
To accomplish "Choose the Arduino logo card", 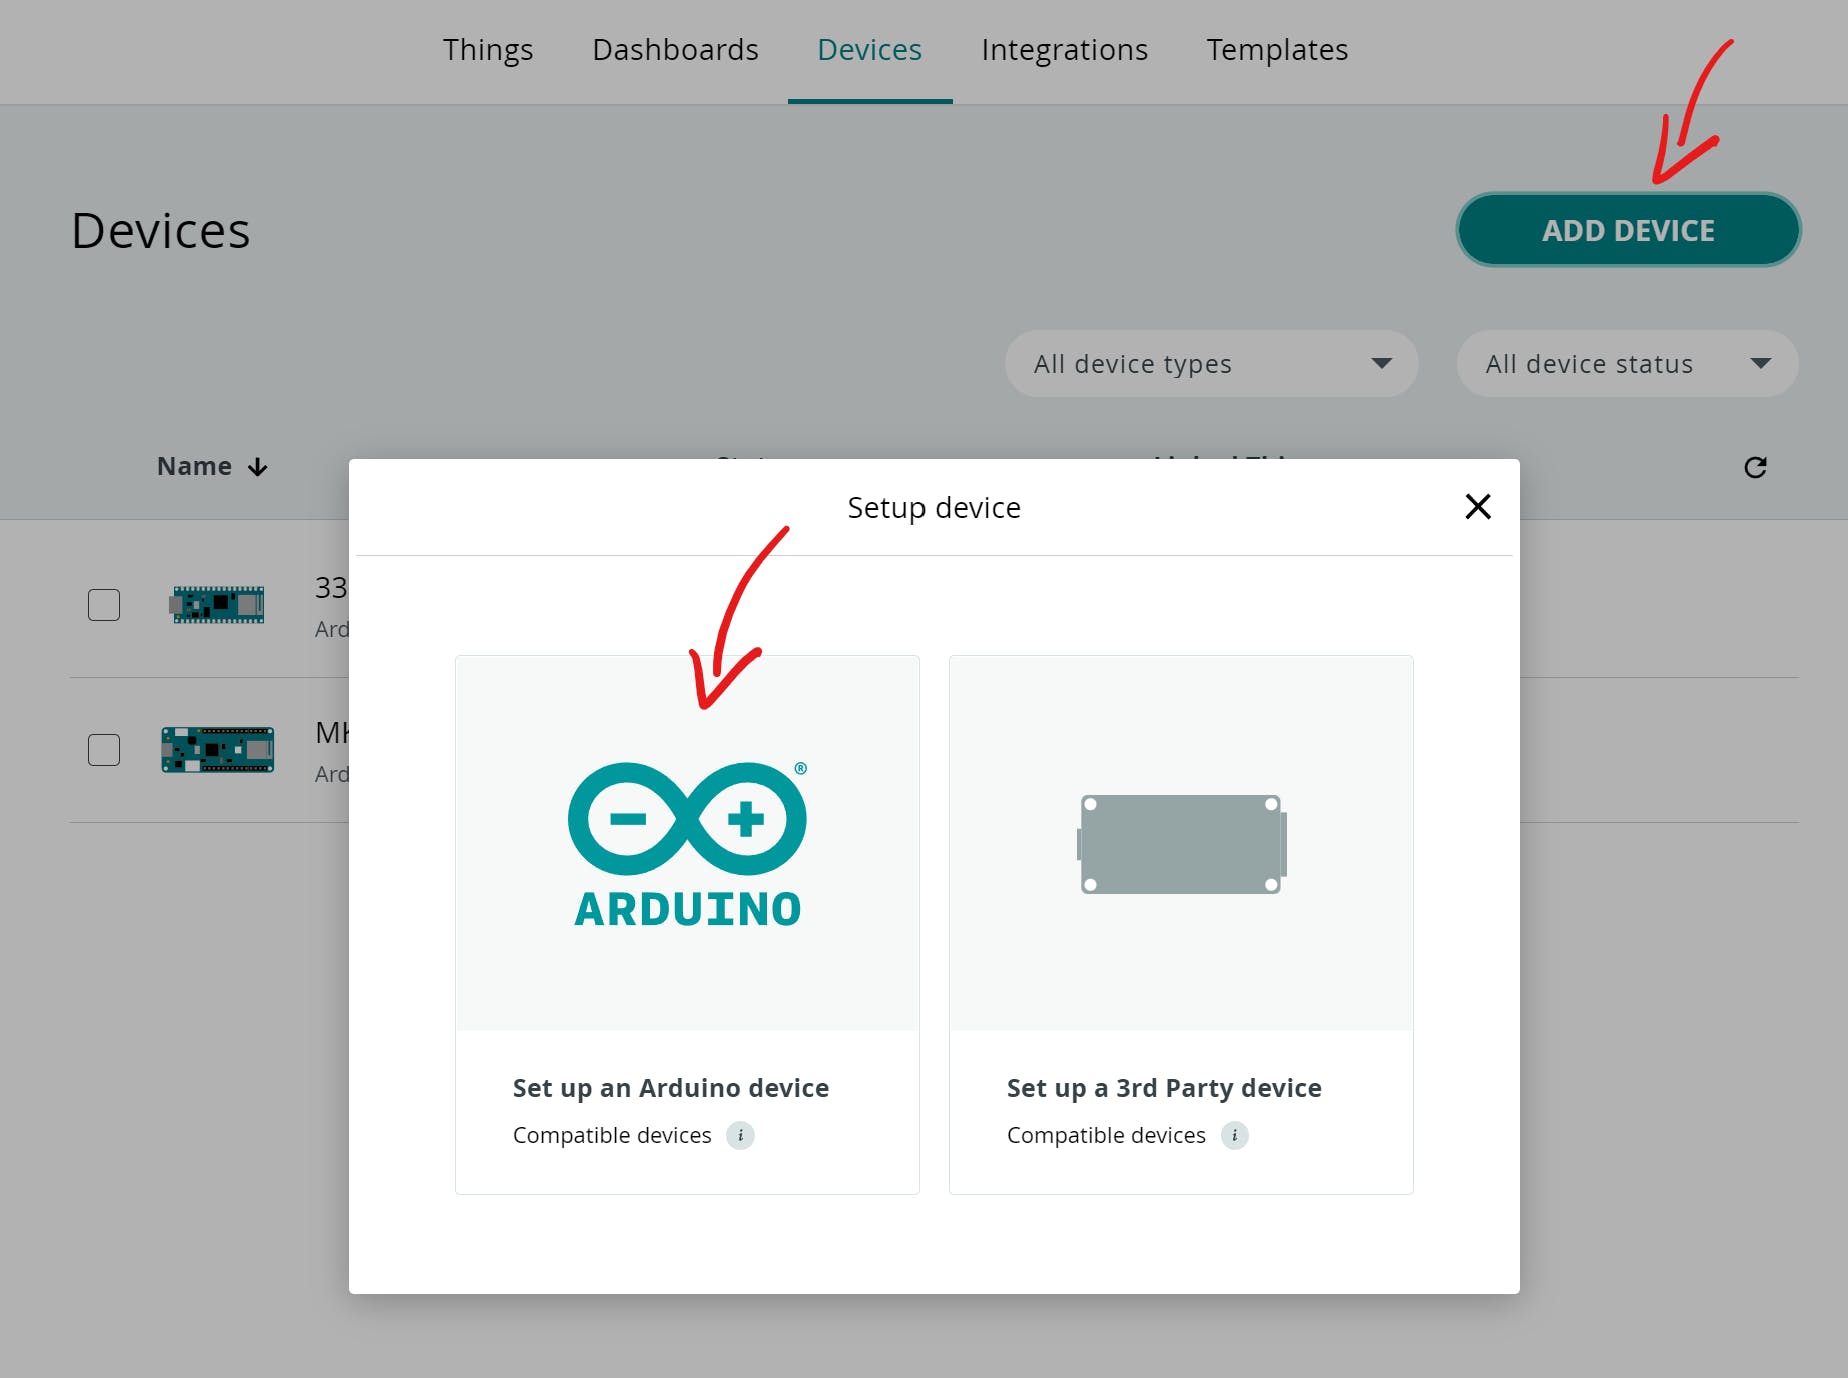I will tap(687, 843).
